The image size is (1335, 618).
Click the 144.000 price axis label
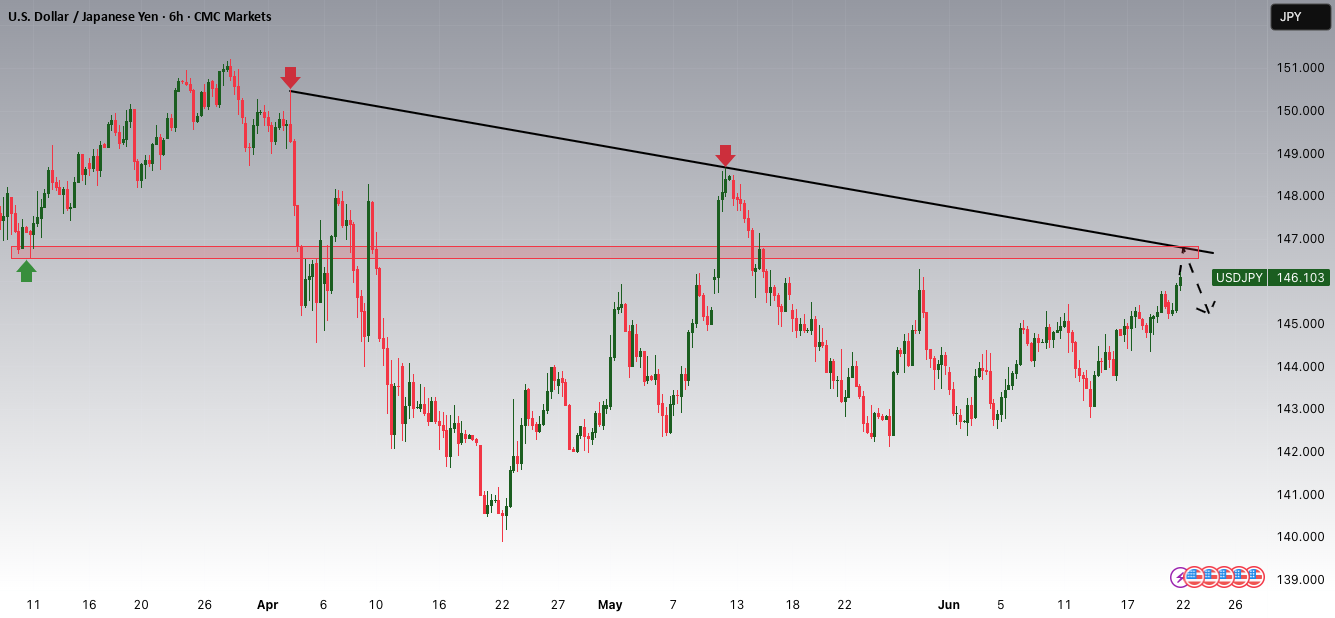[x=1298, y=367]
